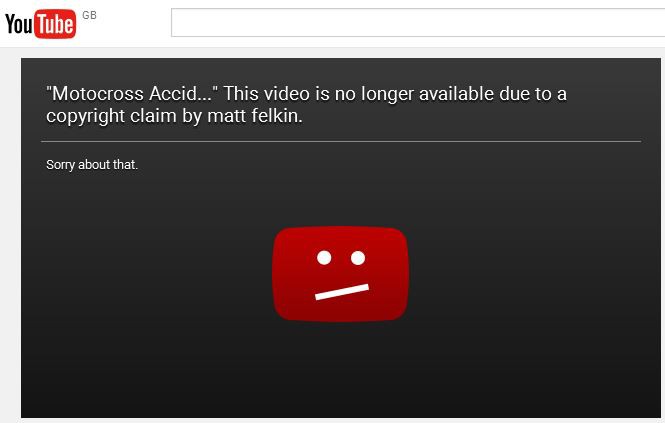Click the GB country code label
665x423 pixels.
pos(89,15)
